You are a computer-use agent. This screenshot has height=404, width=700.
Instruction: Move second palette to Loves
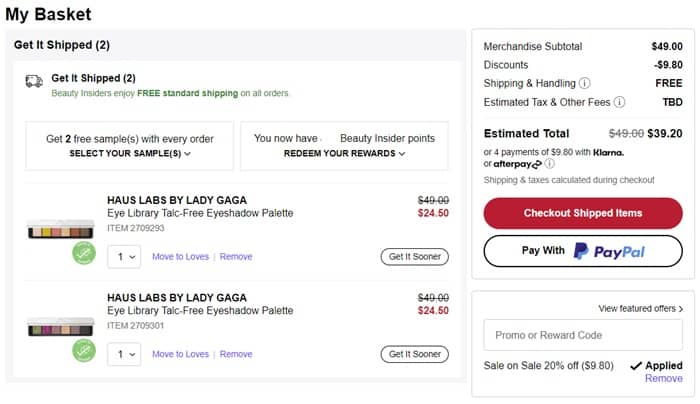pos(180,354)
